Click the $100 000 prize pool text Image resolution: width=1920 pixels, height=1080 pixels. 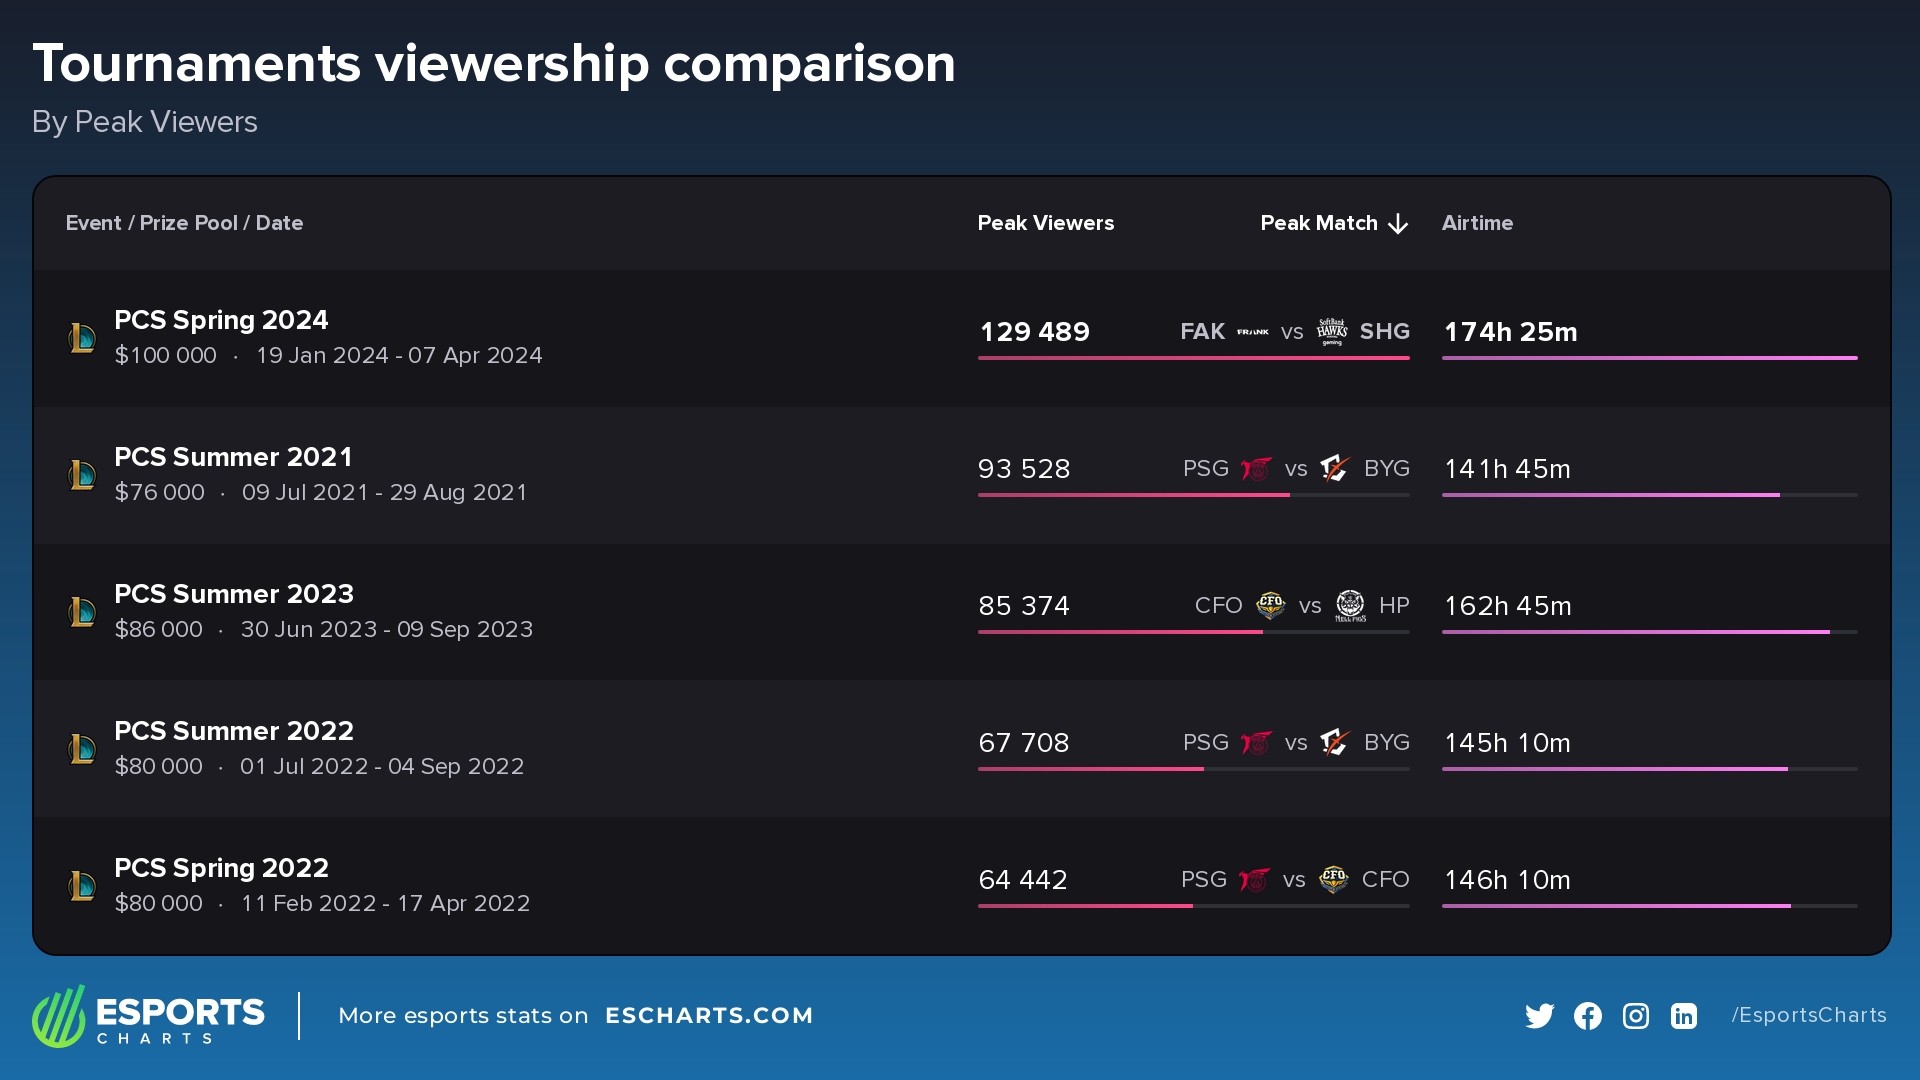(x=165, y=356)
